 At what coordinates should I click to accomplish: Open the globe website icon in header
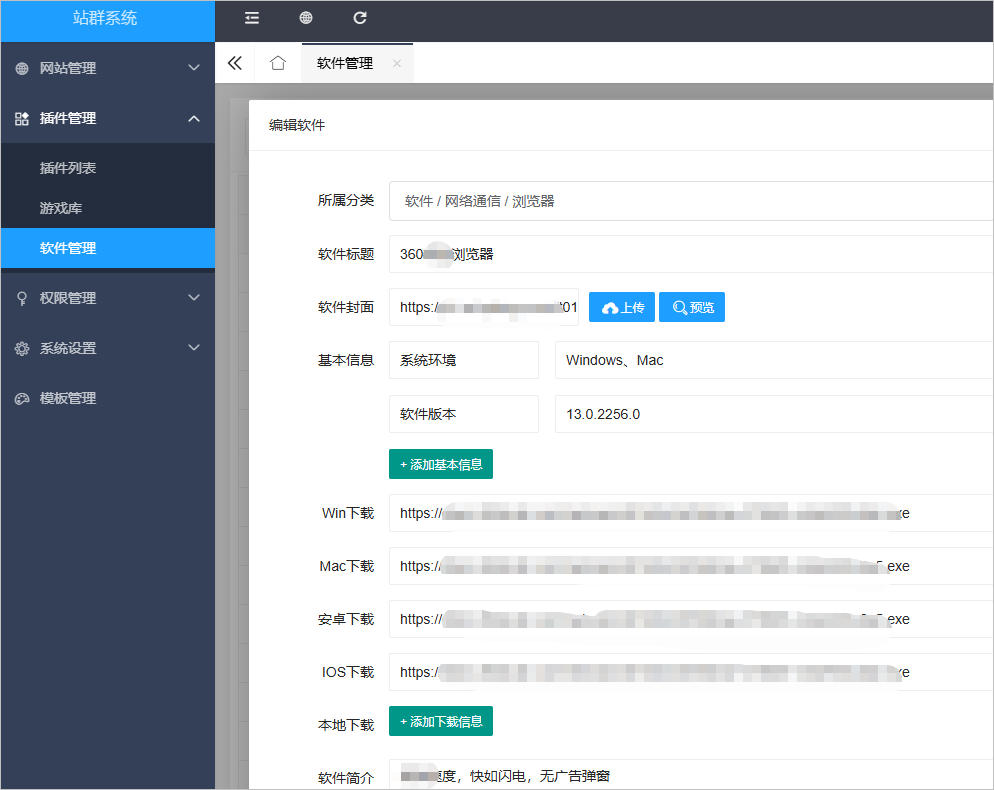(x=306, y=18)
